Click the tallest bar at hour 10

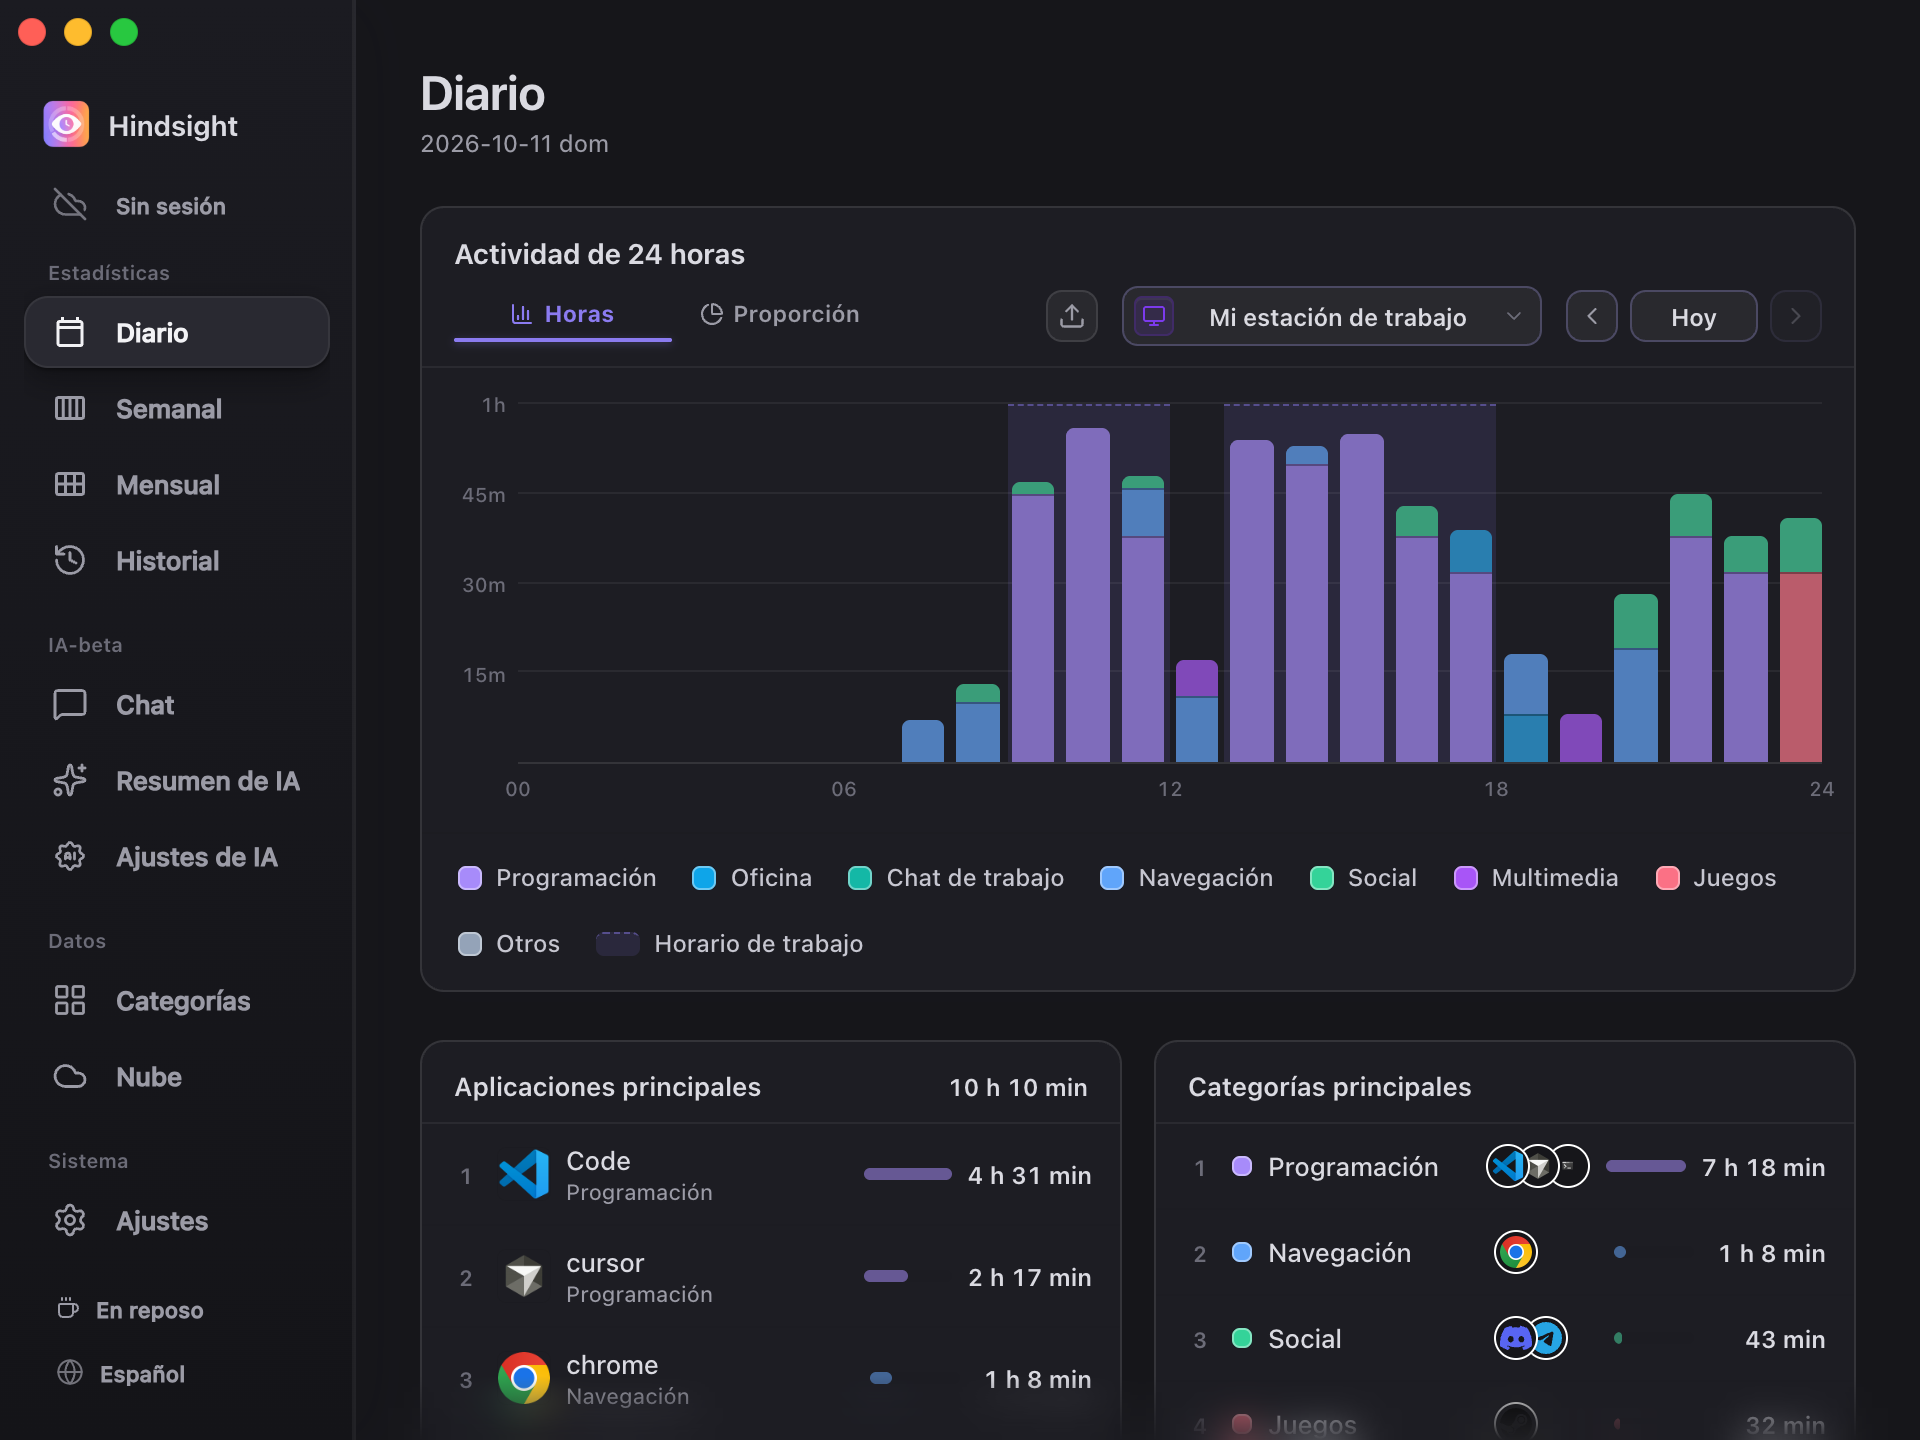(x=1088, y=595)
